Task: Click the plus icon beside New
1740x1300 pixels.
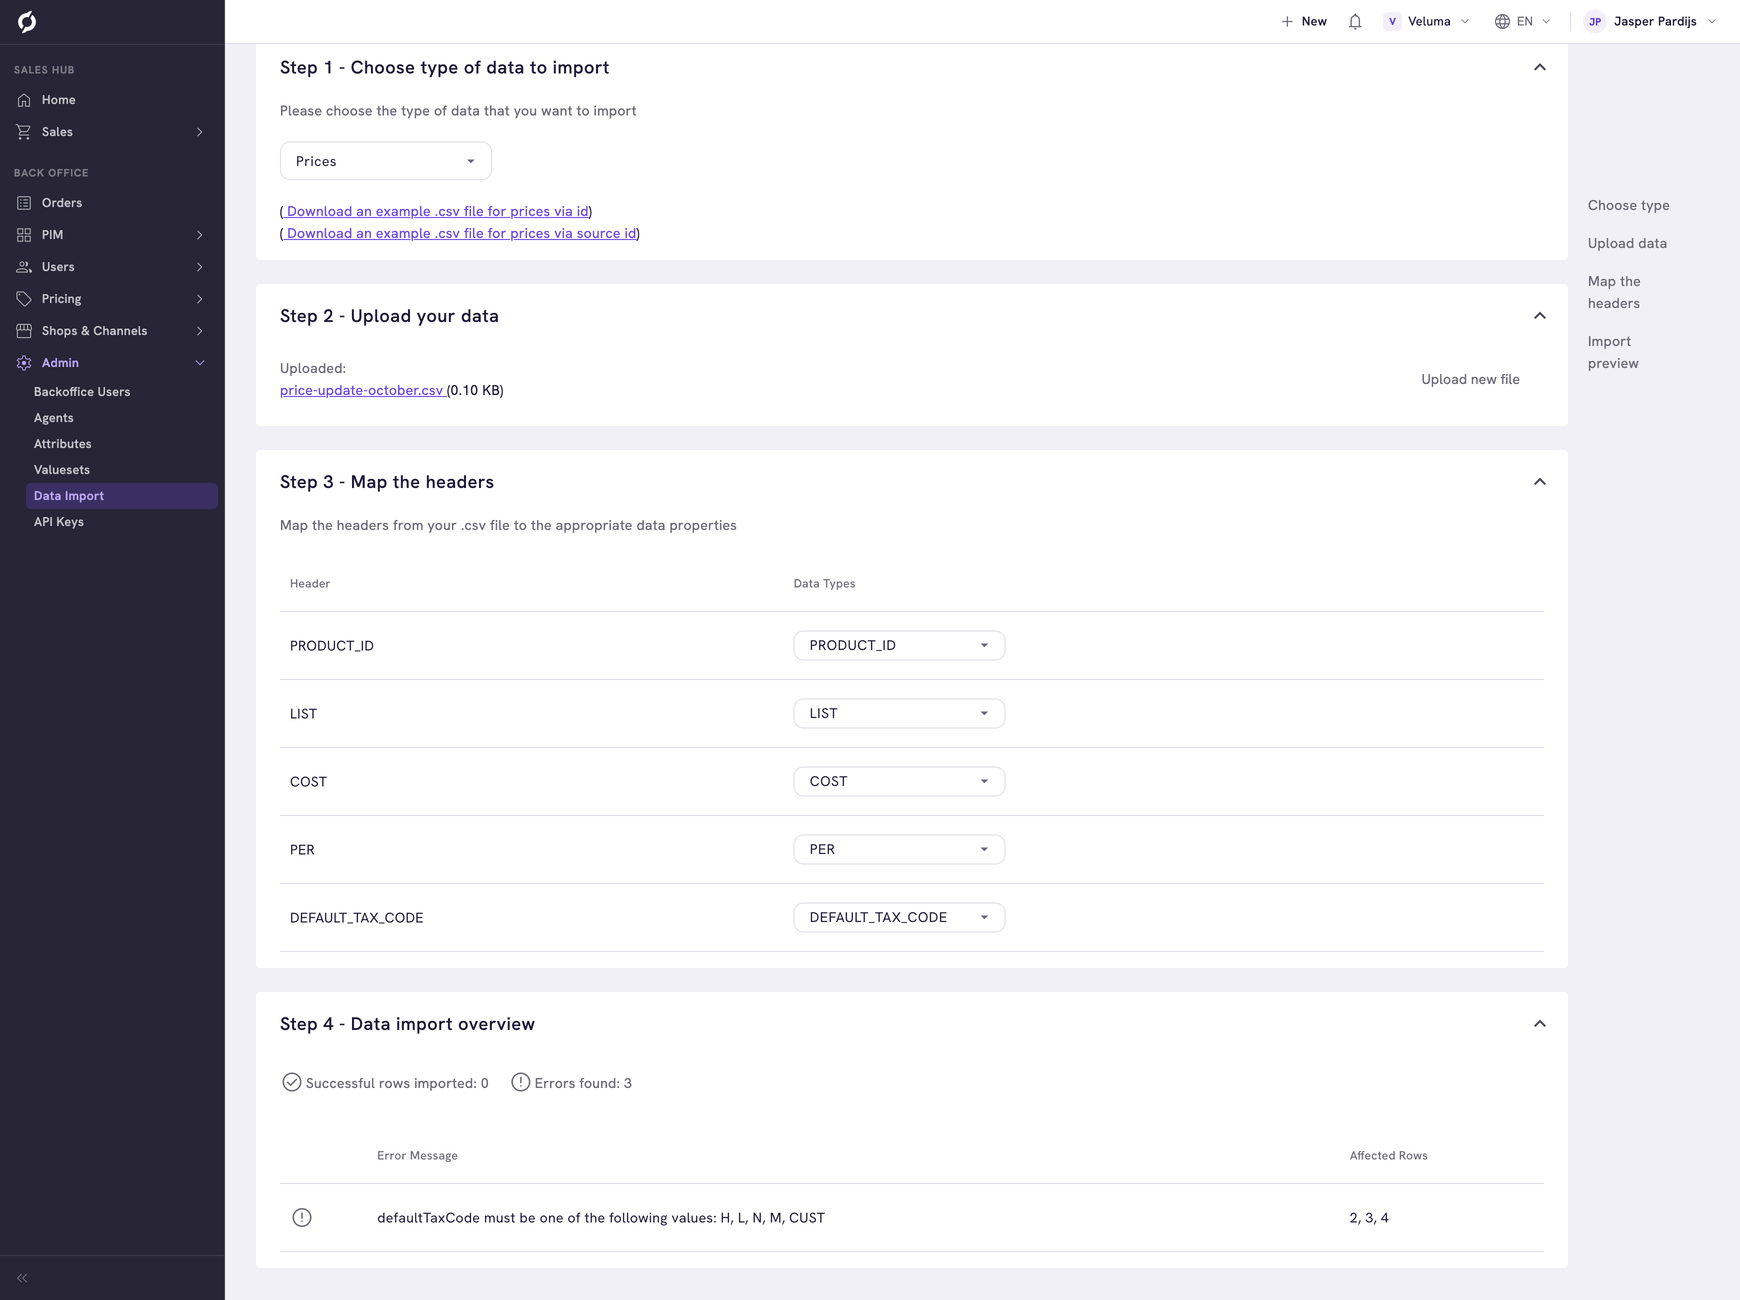Action: coord(1287,21)
